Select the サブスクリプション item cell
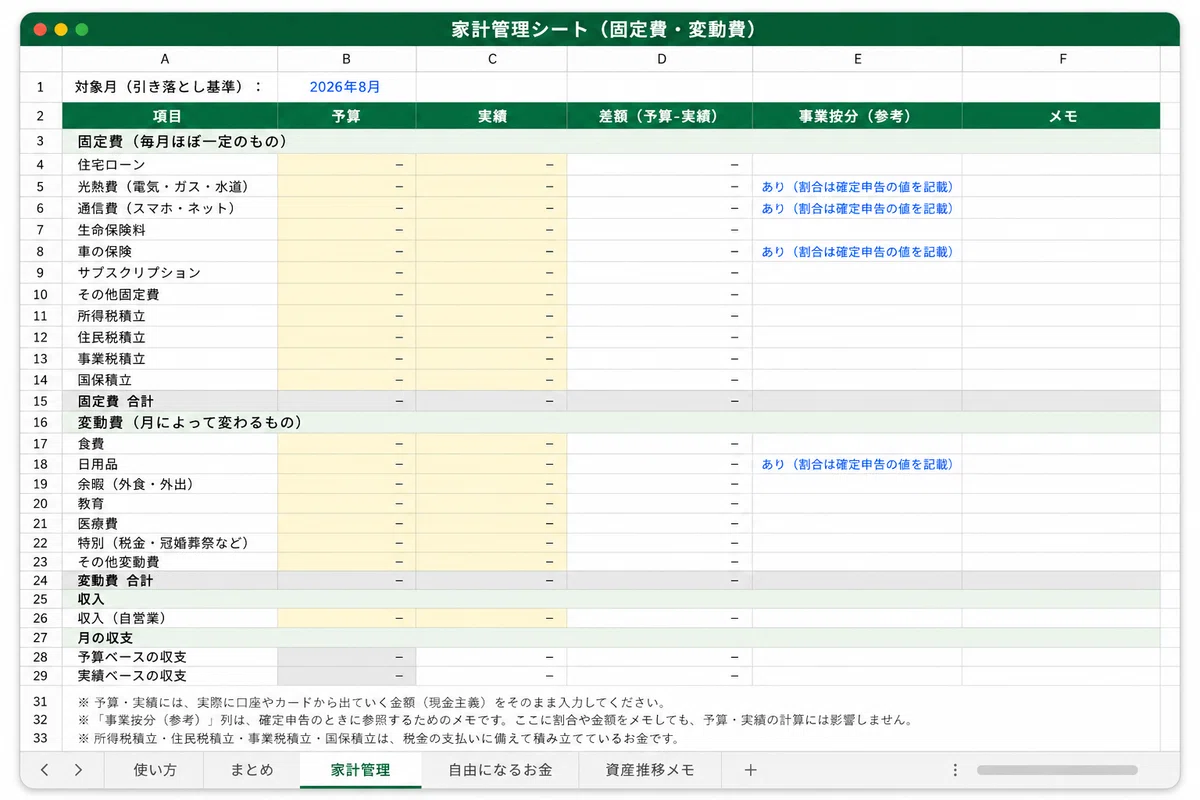1200x800 pixels. [x=170, y=273]
